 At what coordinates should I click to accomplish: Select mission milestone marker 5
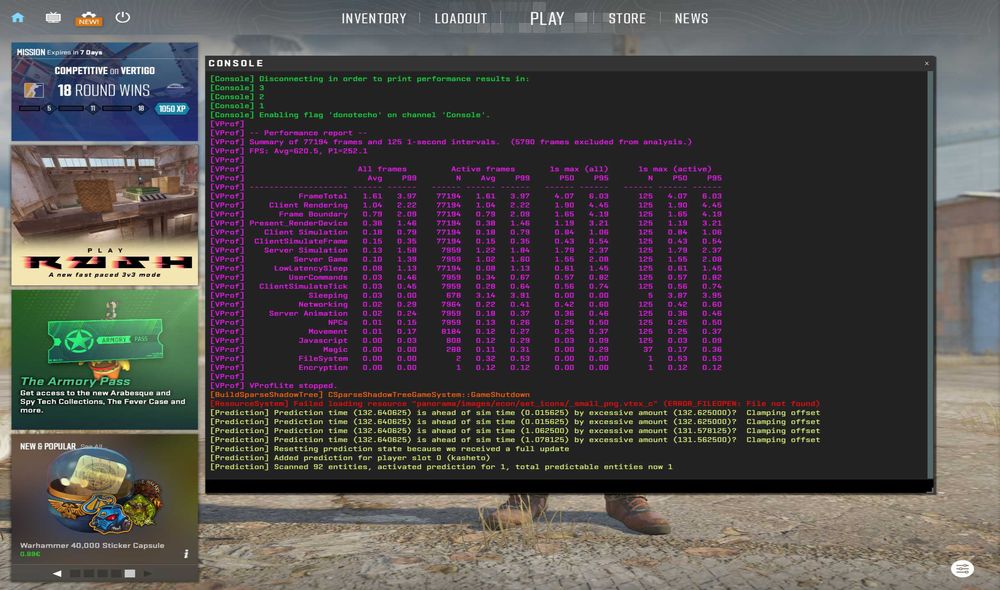click(49, 108)
